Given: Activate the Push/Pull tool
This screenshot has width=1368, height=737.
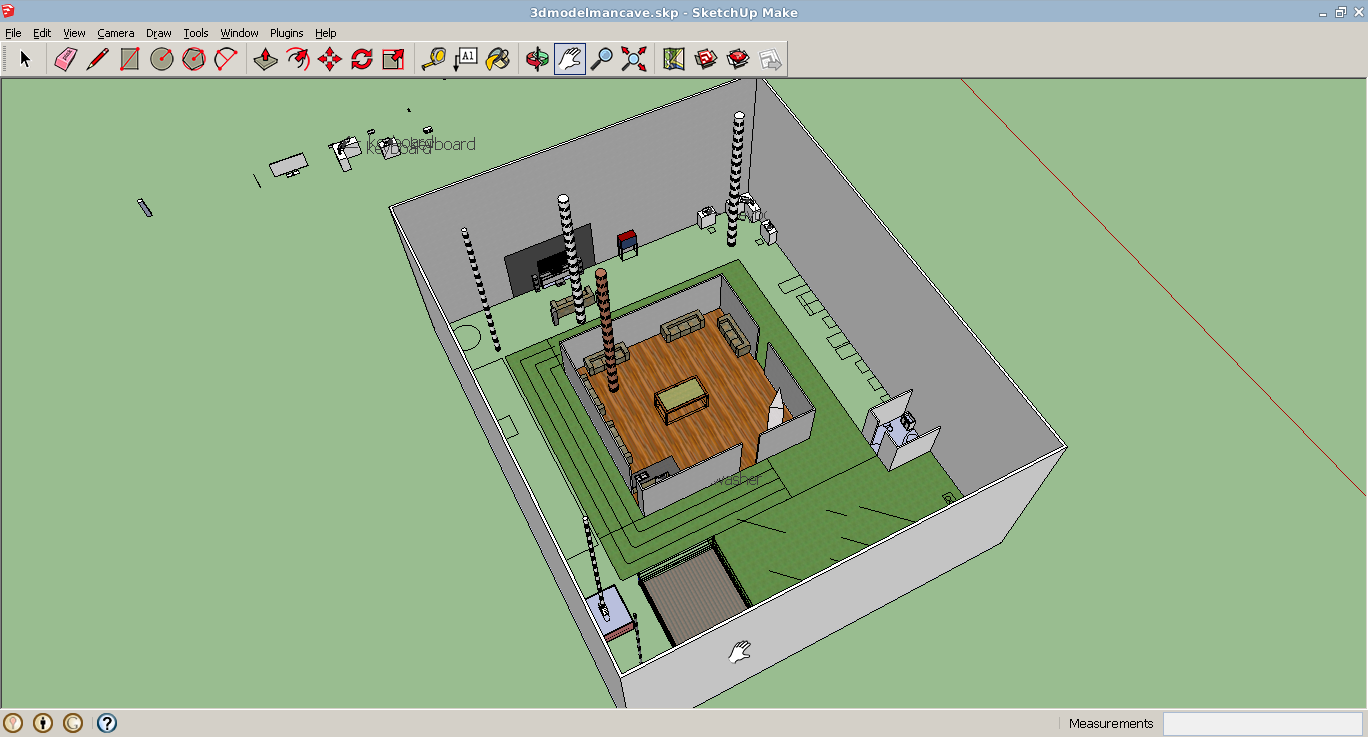Looking at the screenshot, I should [x=265, y=59].
